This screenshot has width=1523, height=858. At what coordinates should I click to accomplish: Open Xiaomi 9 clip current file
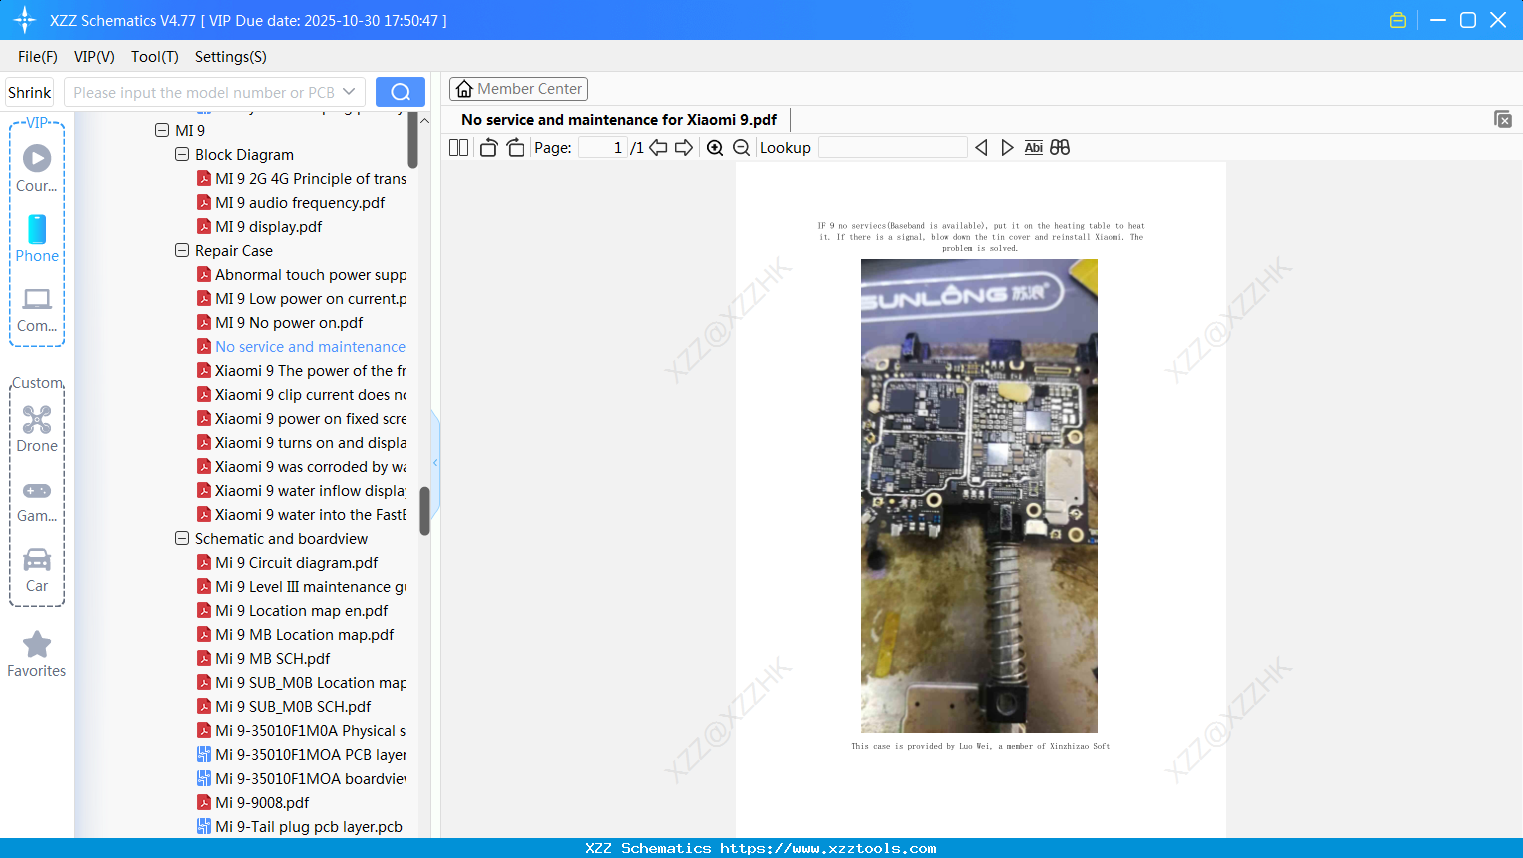[311, 395]
